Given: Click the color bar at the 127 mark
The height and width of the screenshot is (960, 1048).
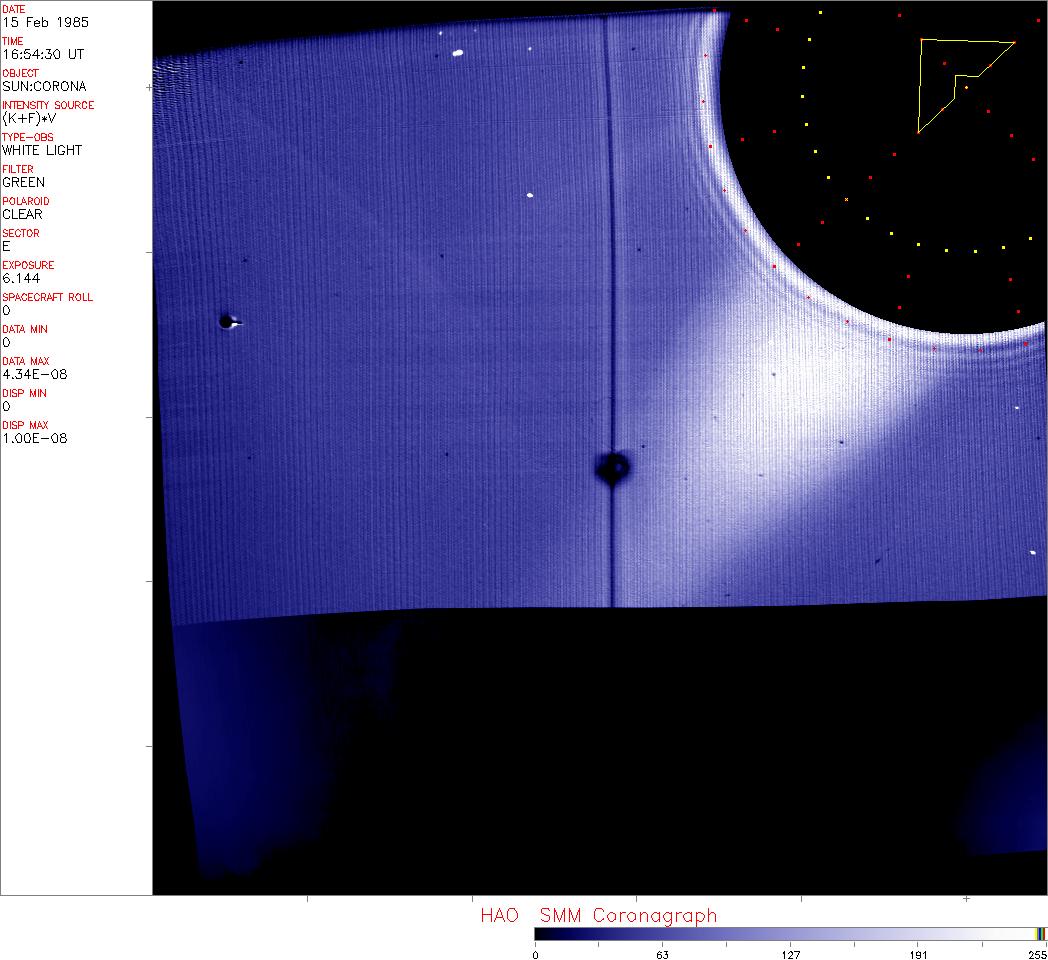Looking at the screenshot, I should 790,933.
